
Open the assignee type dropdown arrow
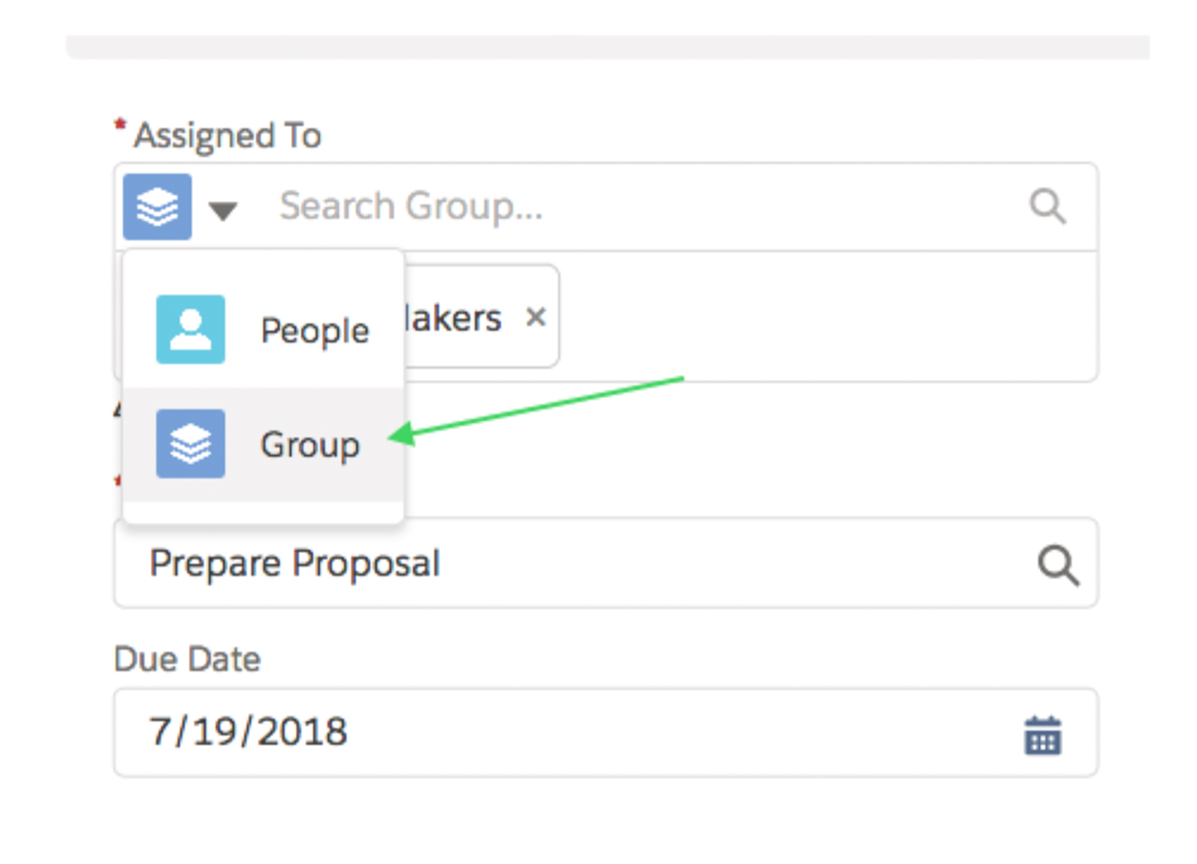pyautogui.click(x=223, y=210)
